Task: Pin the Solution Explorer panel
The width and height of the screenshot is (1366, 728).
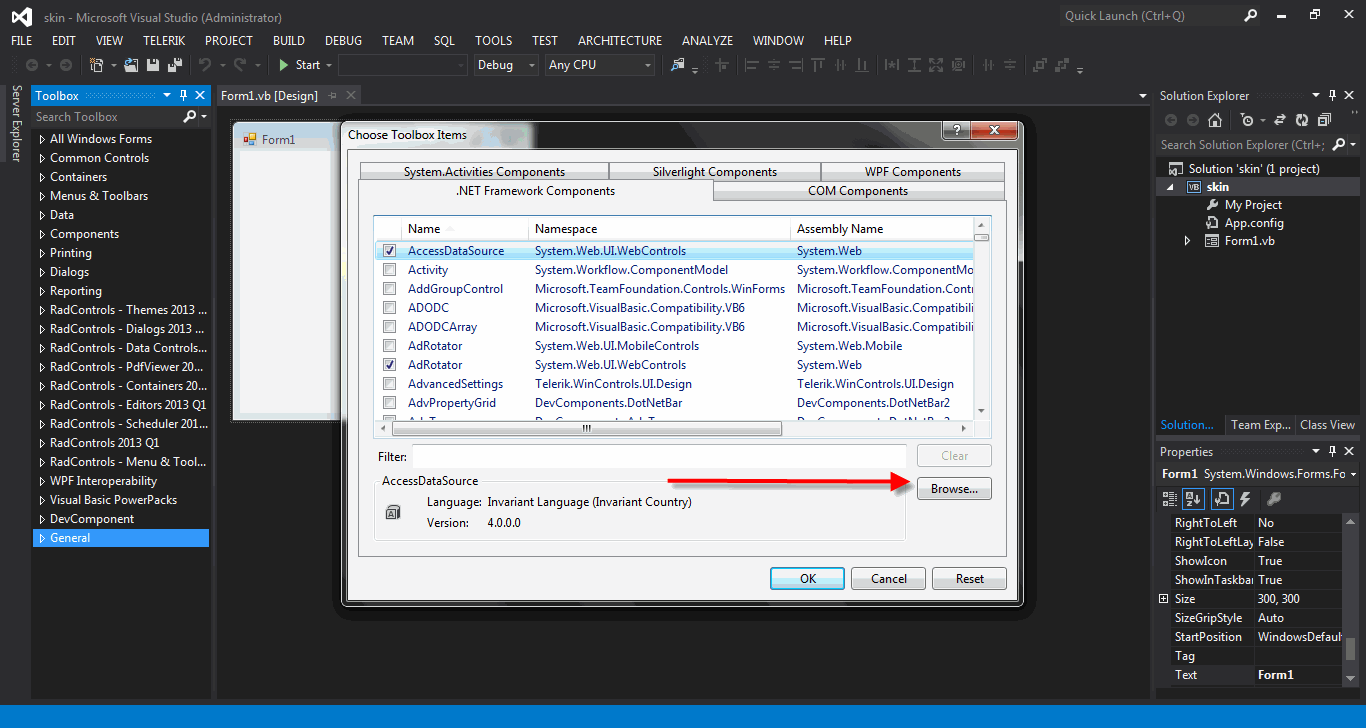Action: tap(1331, 96)
